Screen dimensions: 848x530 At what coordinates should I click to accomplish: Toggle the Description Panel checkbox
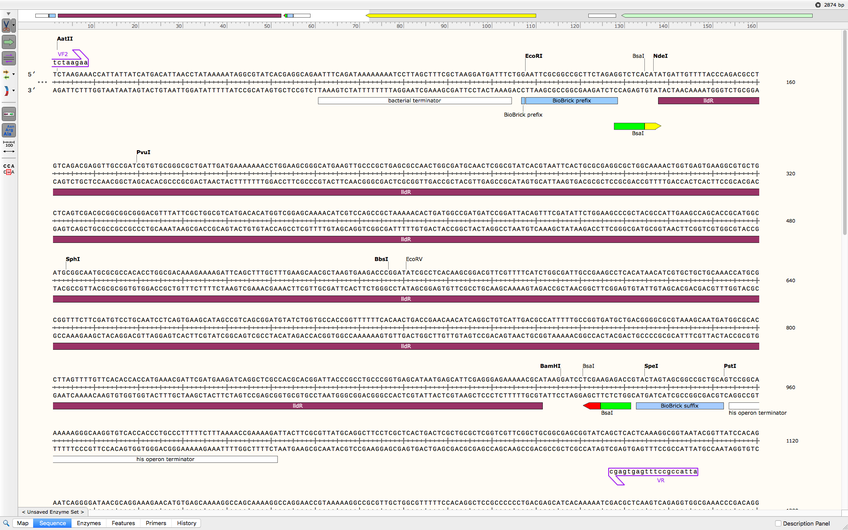tap(780, 523)
